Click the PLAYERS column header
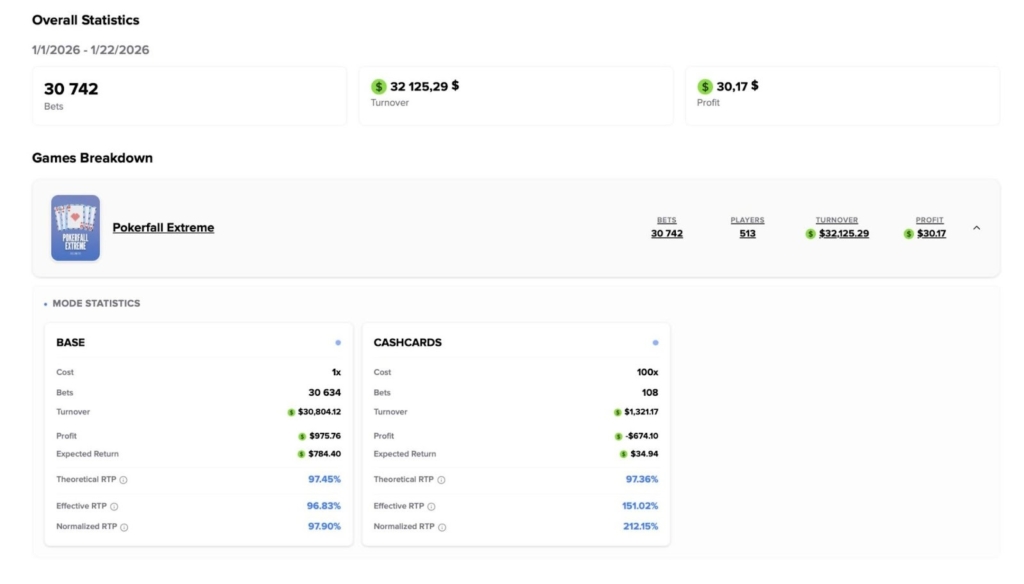 coord(747,220)
